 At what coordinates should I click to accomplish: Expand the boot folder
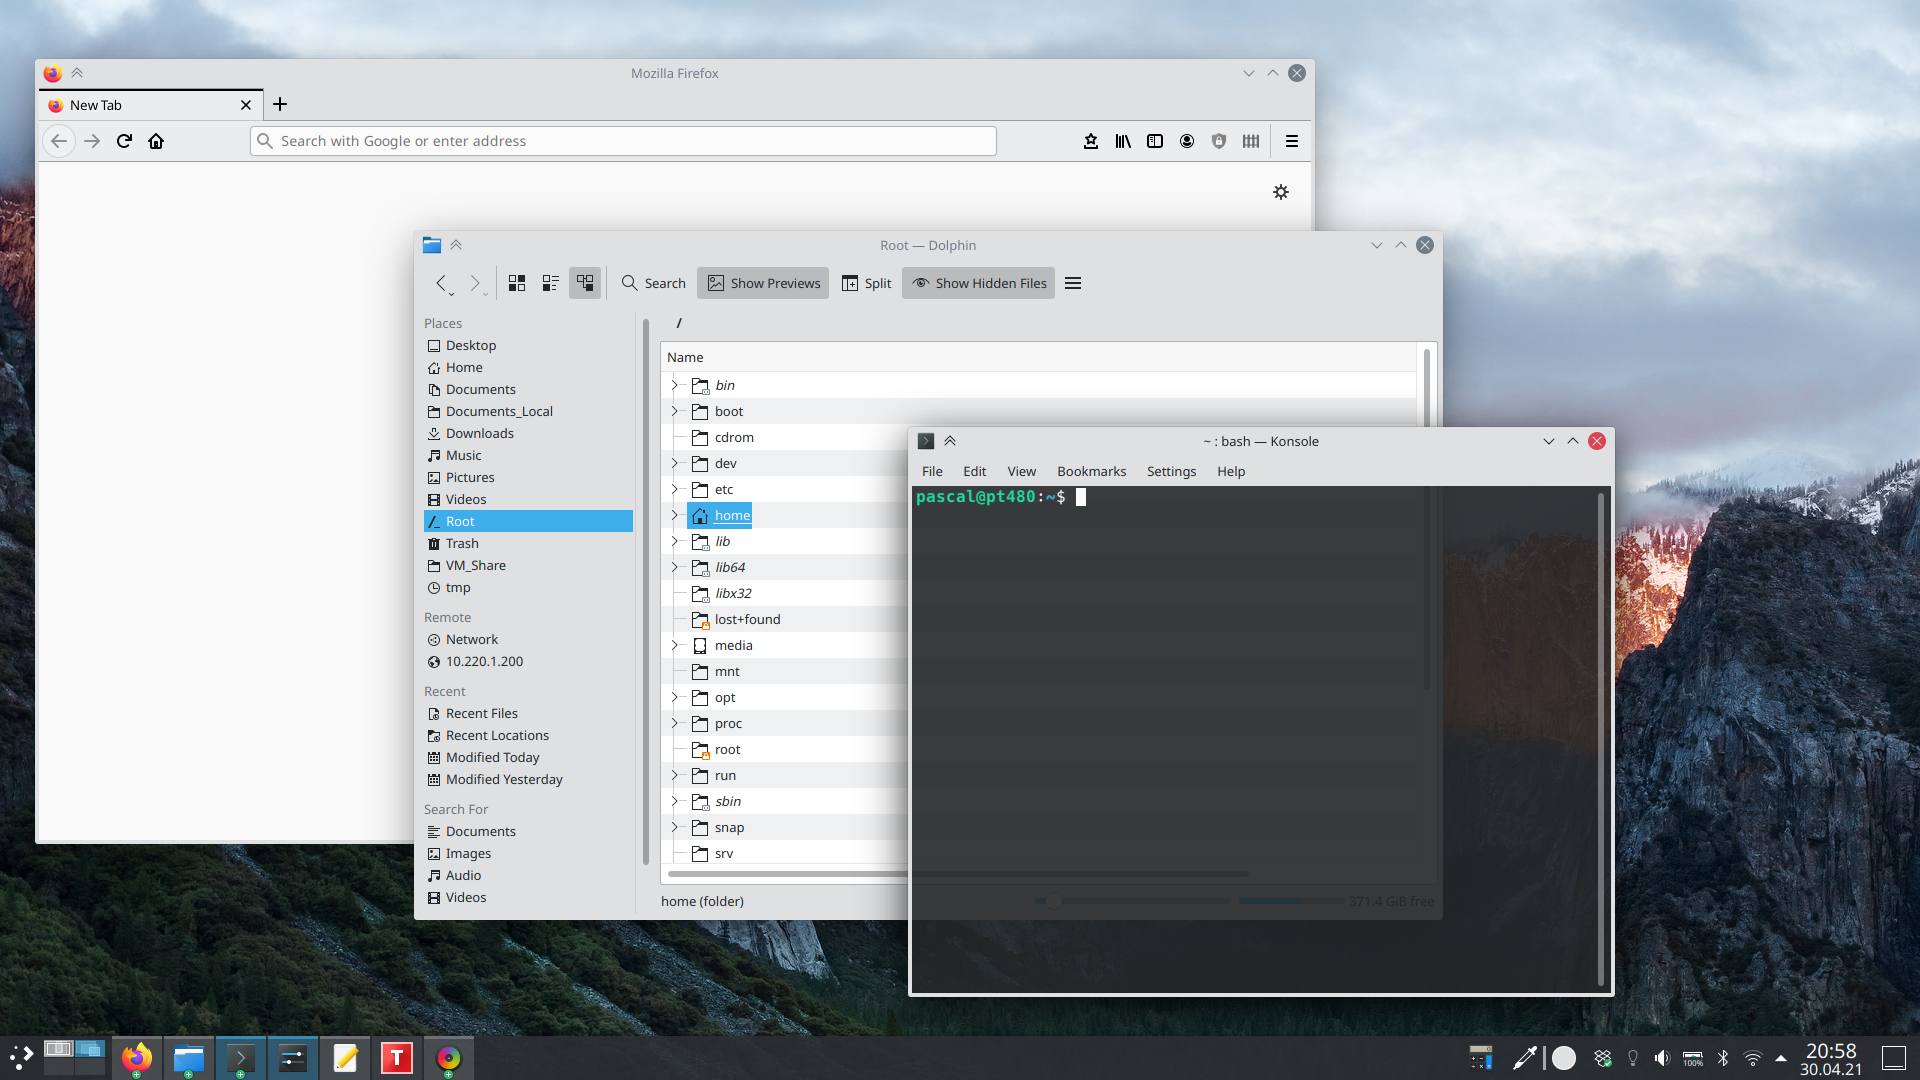coord(675,411)
